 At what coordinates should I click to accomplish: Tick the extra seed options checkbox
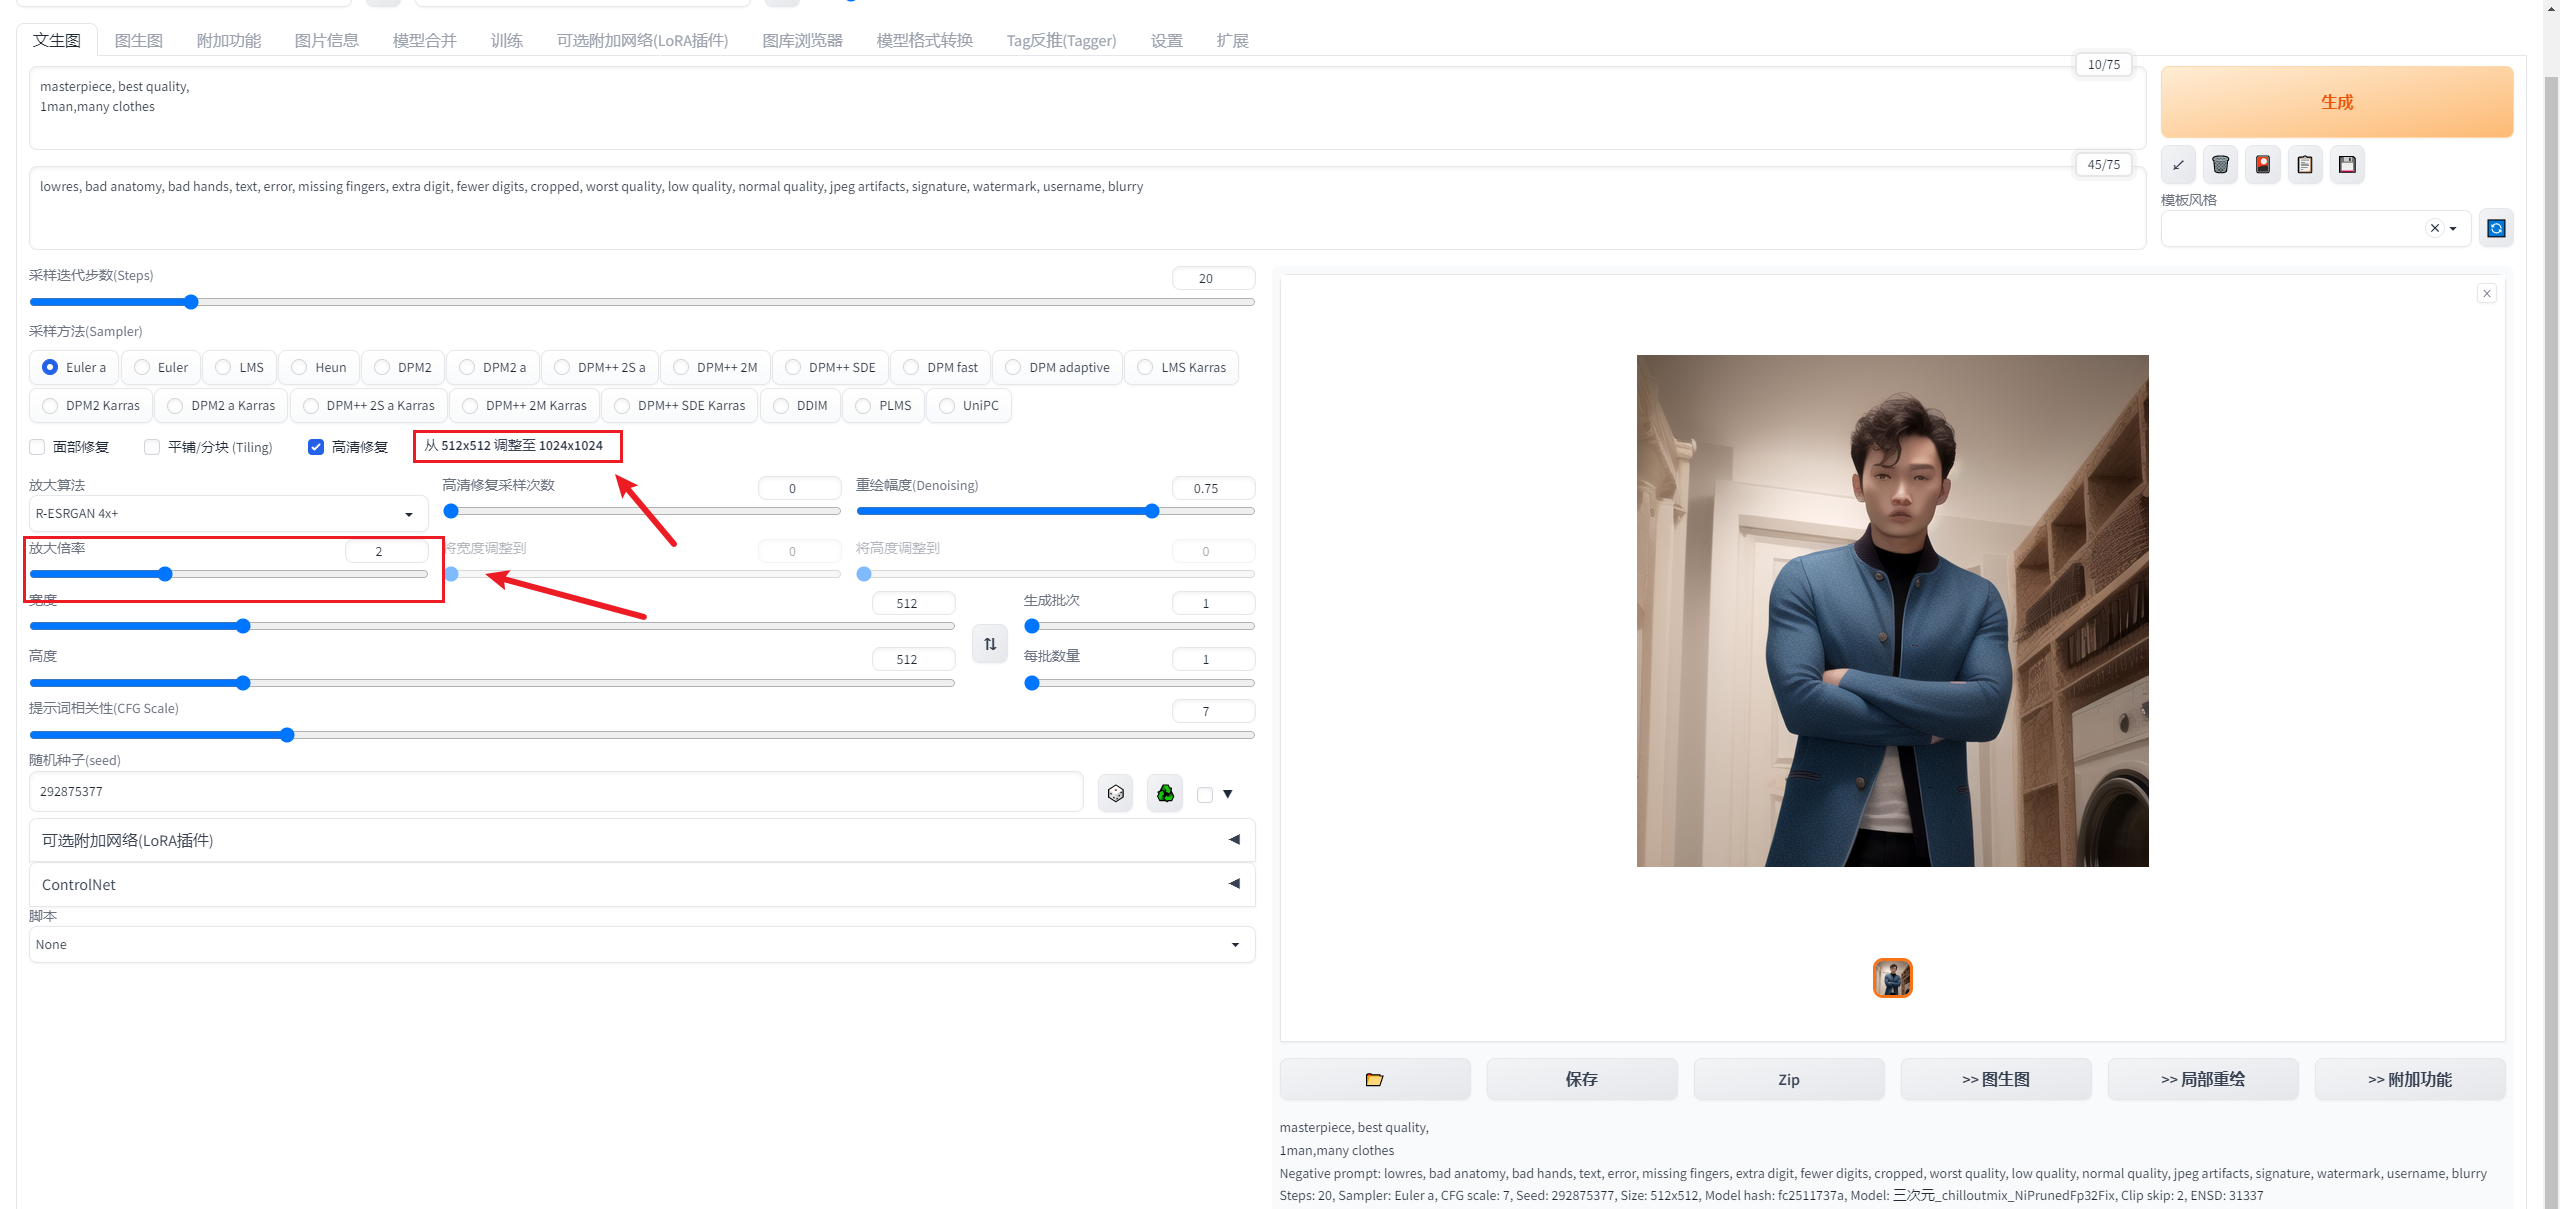click(x=1205, y=795)
